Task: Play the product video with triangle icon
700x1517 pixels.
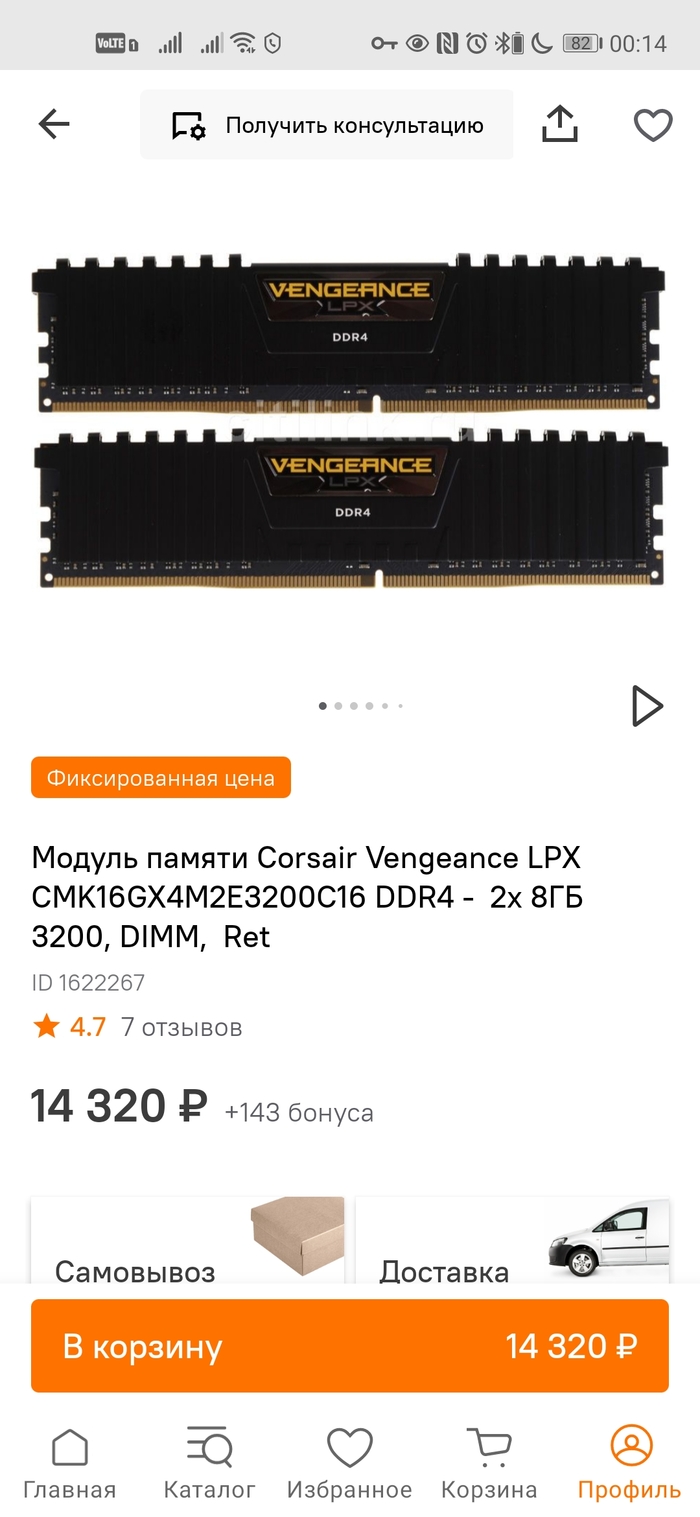Action: [x=647, y=706]
